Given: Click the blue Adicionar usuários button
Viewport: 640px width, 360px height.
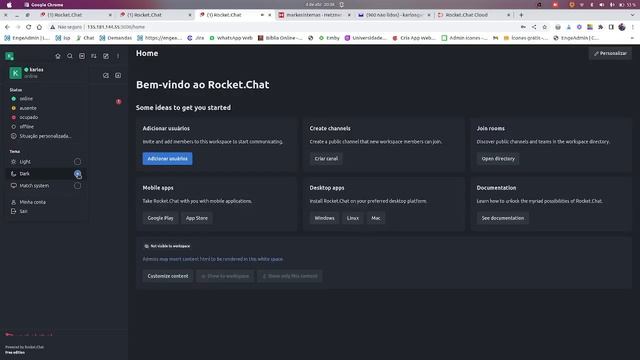Looking at the screenshot, I should pos(167,159).
